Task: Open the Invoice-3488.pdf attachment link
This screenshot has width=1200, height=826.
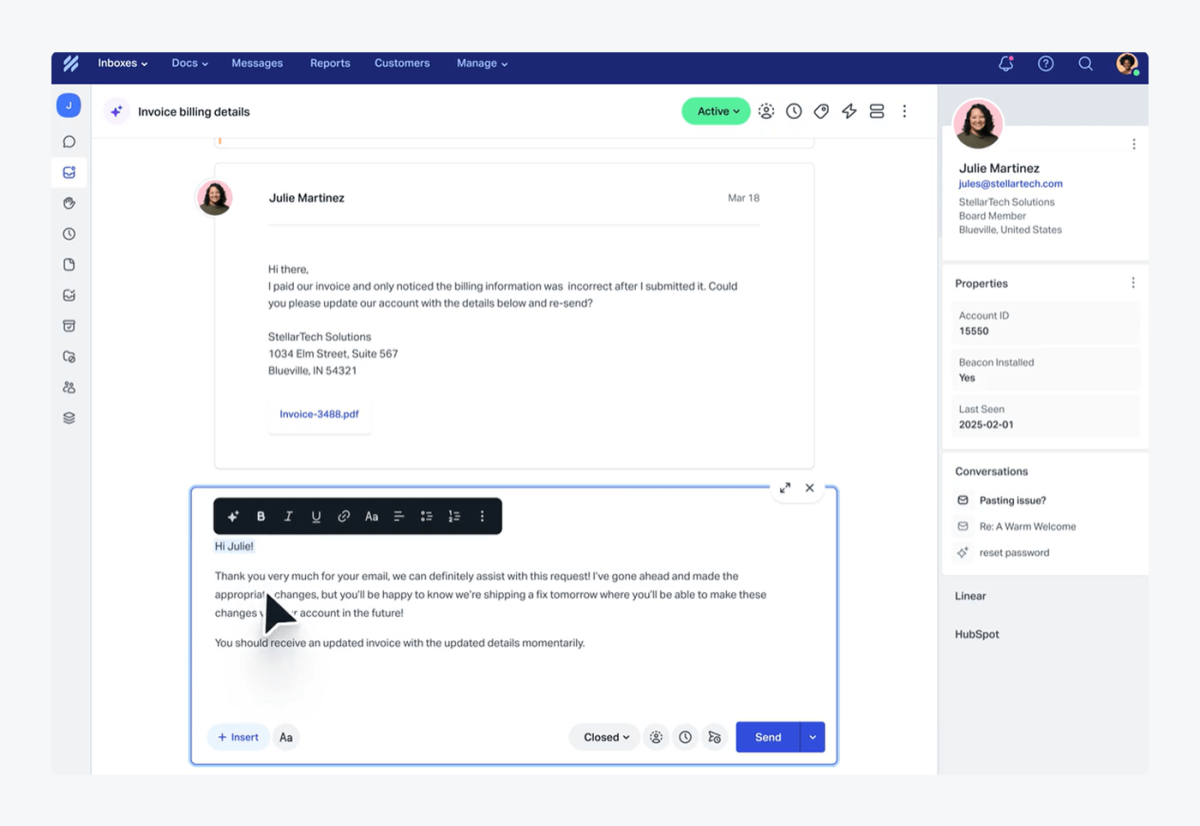Action: (319, 413)
